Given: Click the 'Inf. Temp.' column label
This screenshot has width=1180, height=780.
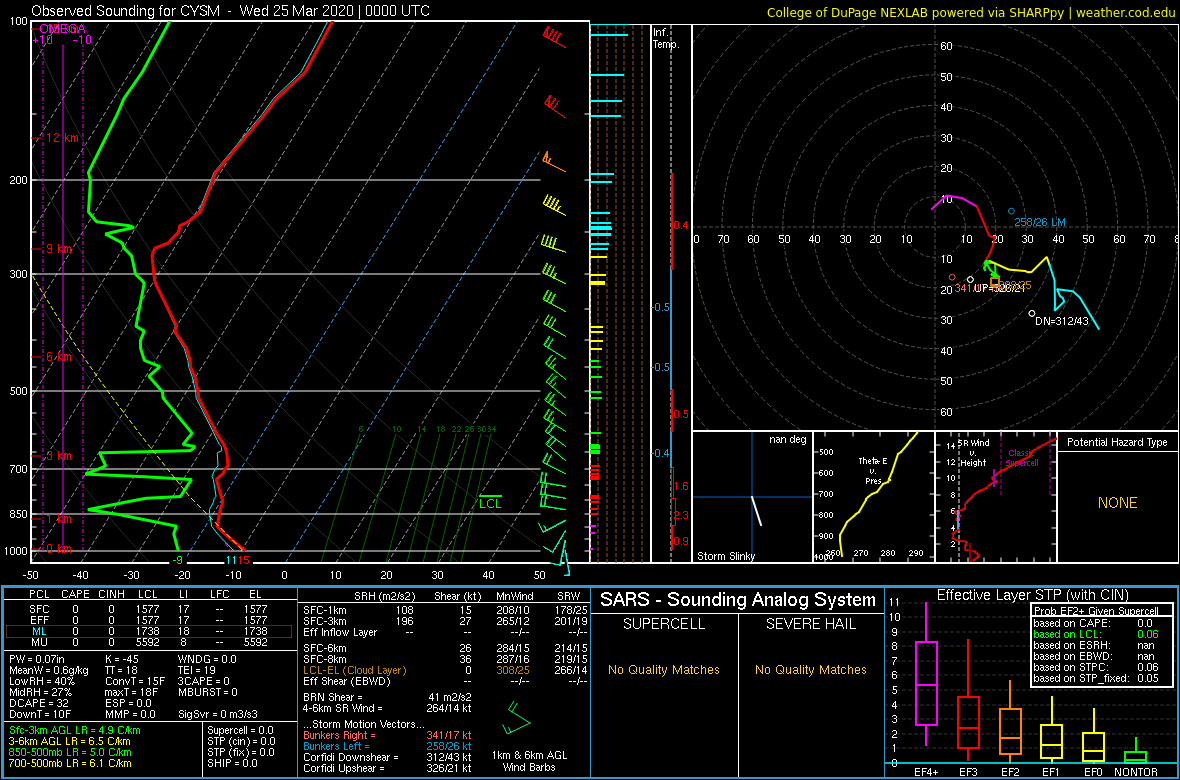Looking at the screenshot, I should 666,38.
